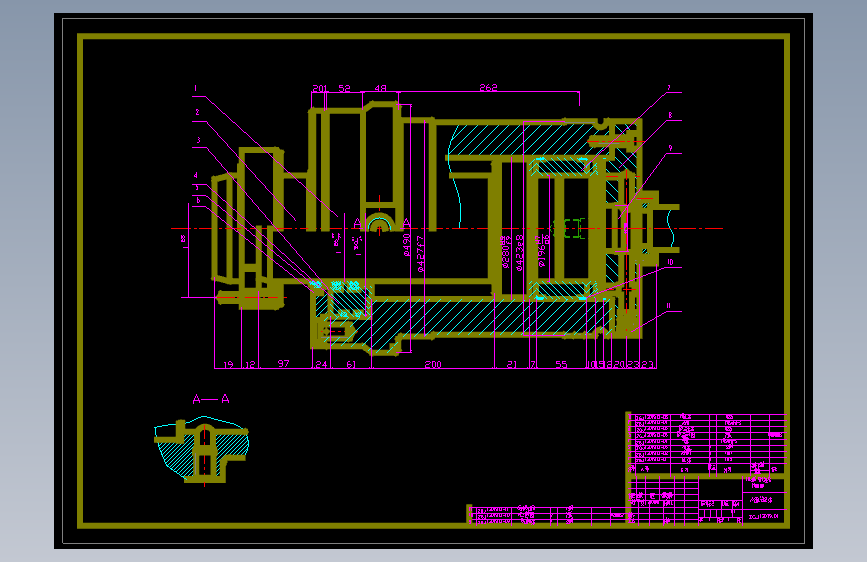The width and height of the screenshot is (867, 562).
Task: Pick the ø280 fit dimension text
Action: tap(505, 252)
